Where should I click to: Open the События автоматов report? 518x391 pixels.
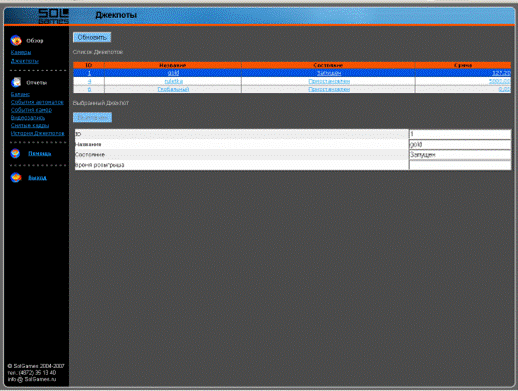point(37,102)
